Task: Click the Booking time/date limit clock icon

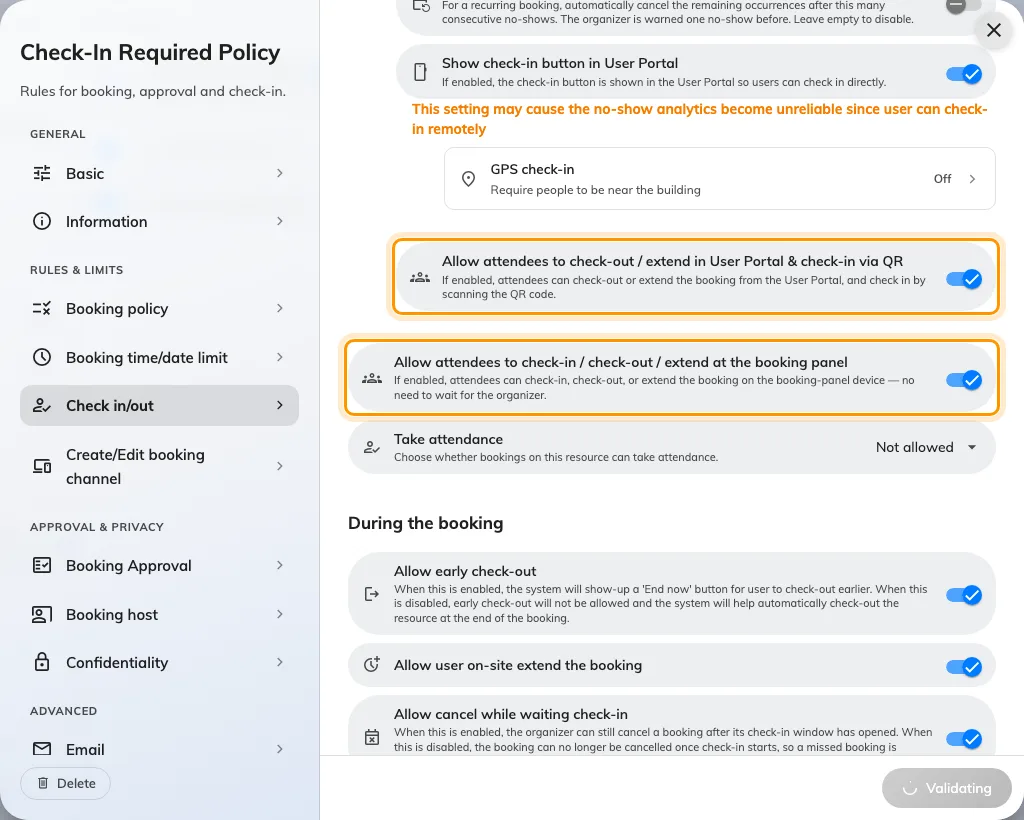Action: point(42,357)
